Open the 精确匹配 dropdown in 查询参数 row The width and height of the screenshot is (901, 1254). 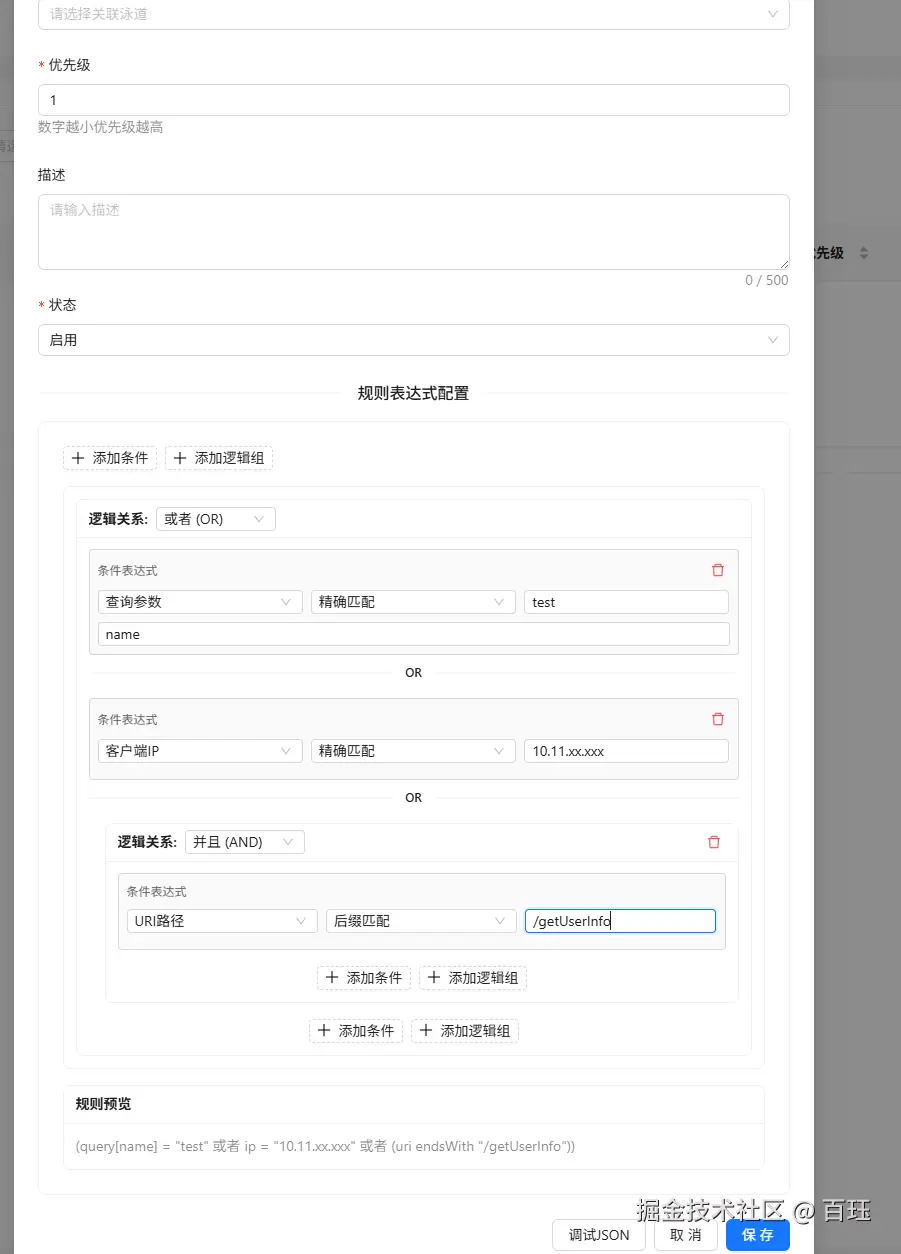[x=413, y=602]
